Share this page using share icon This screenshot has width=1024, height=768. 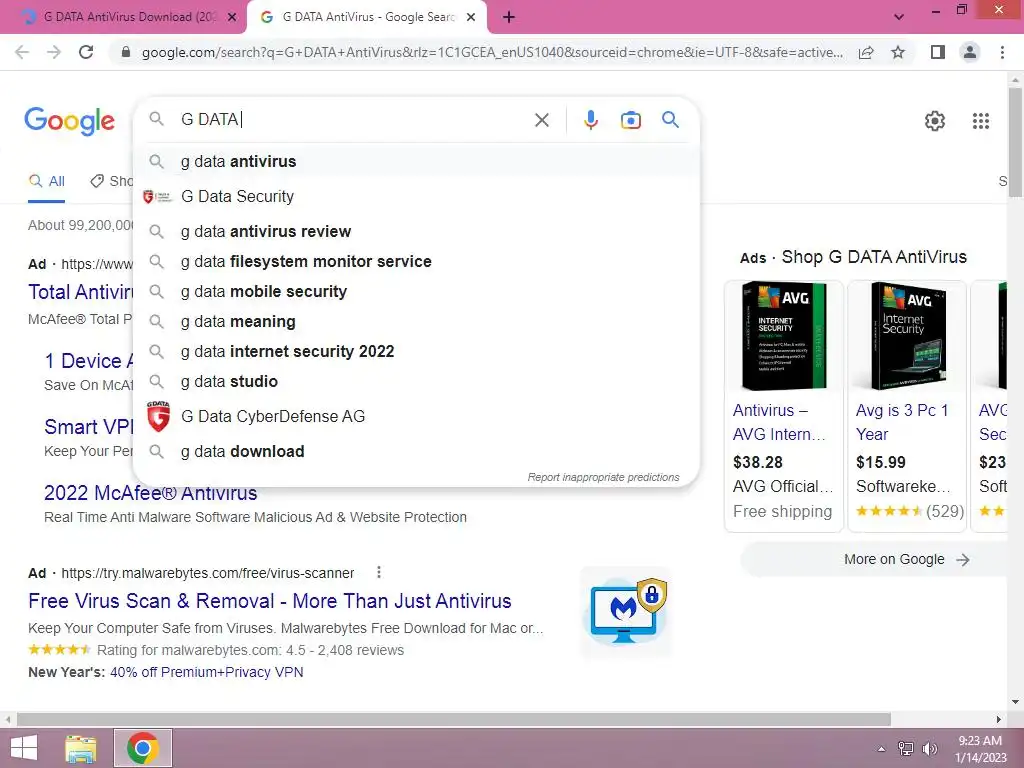click(866, 52)
